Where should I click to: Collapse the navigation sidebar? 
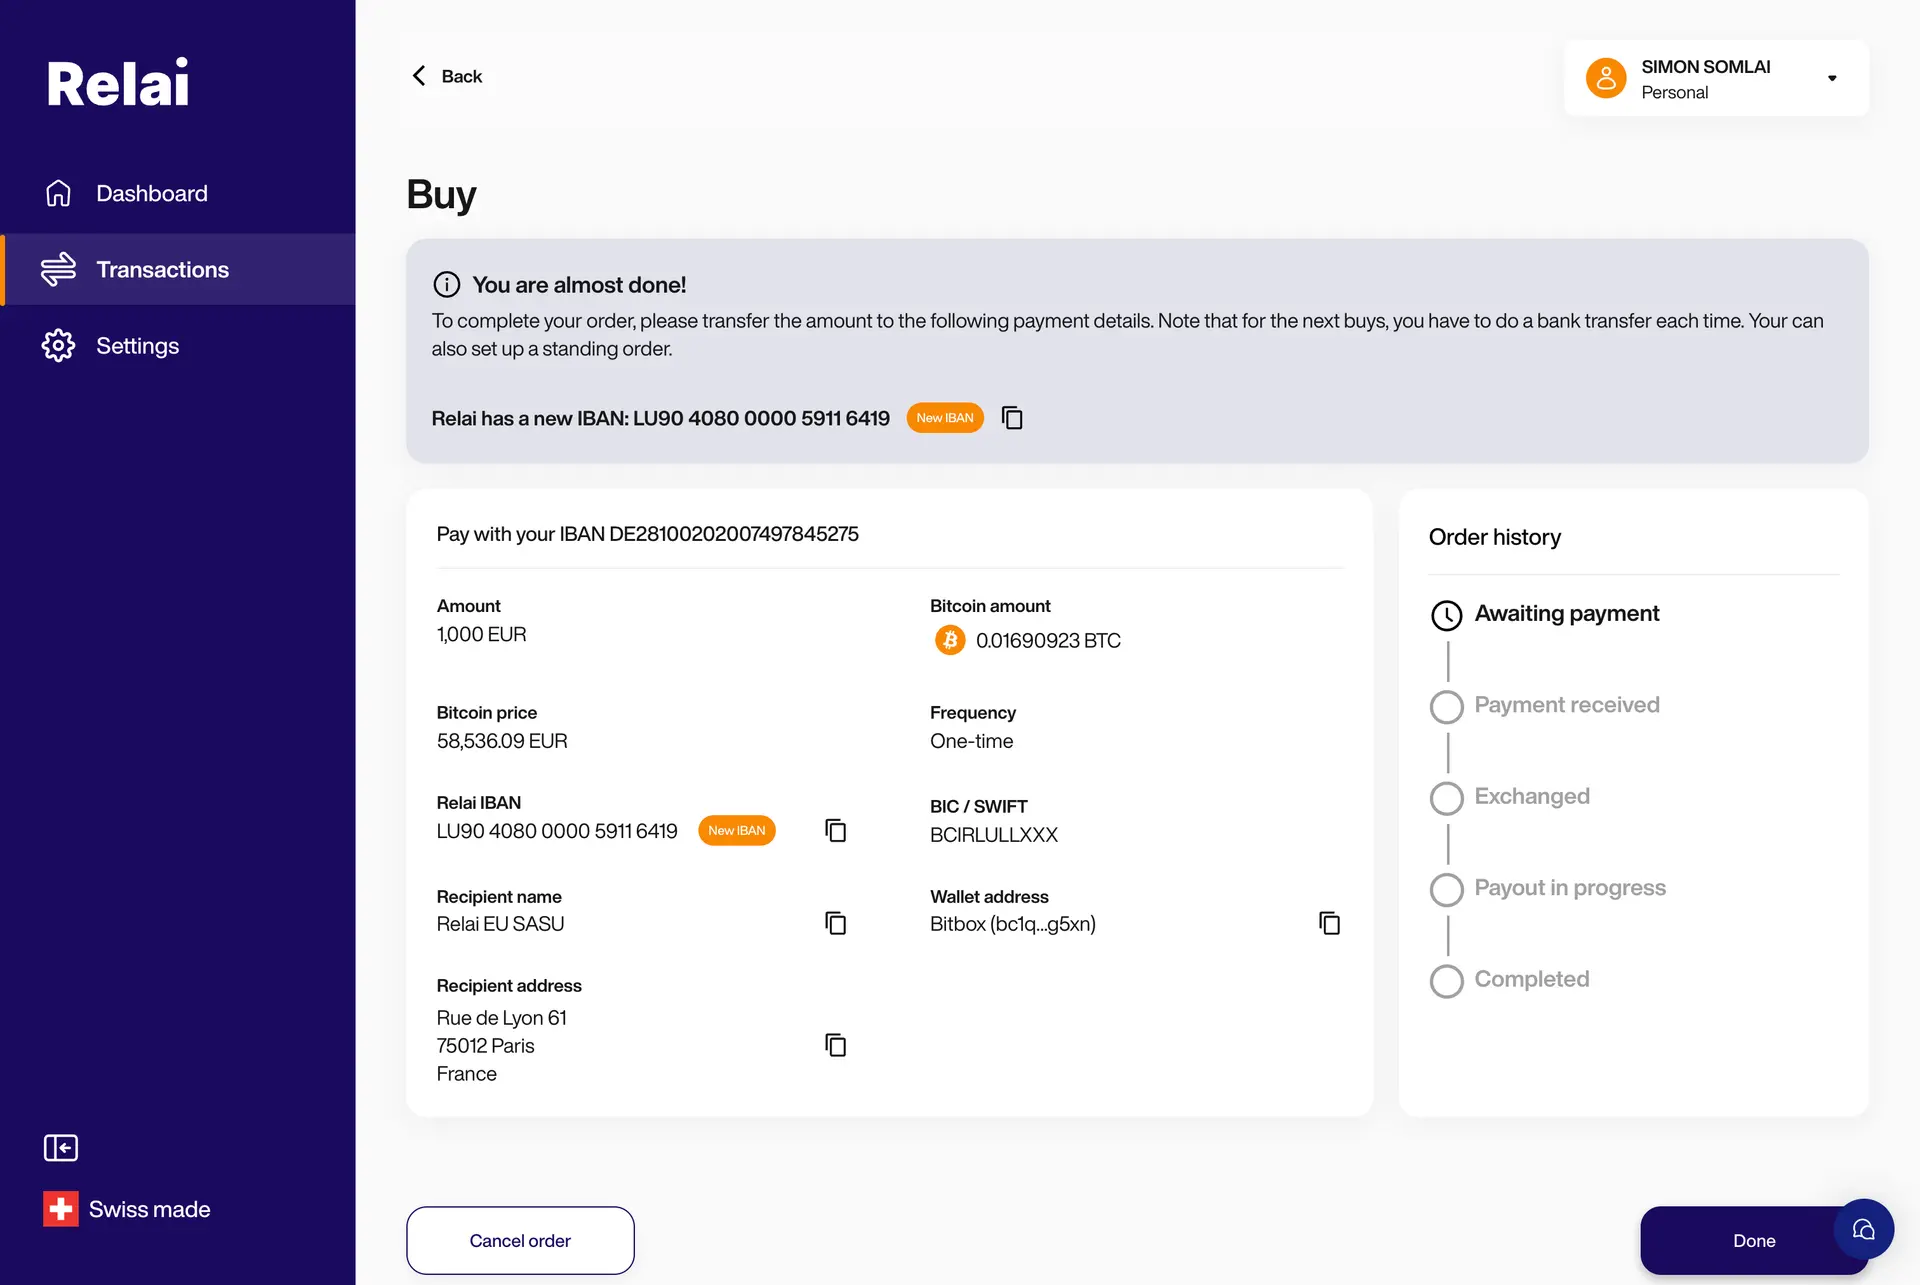tap(60, 1147)
